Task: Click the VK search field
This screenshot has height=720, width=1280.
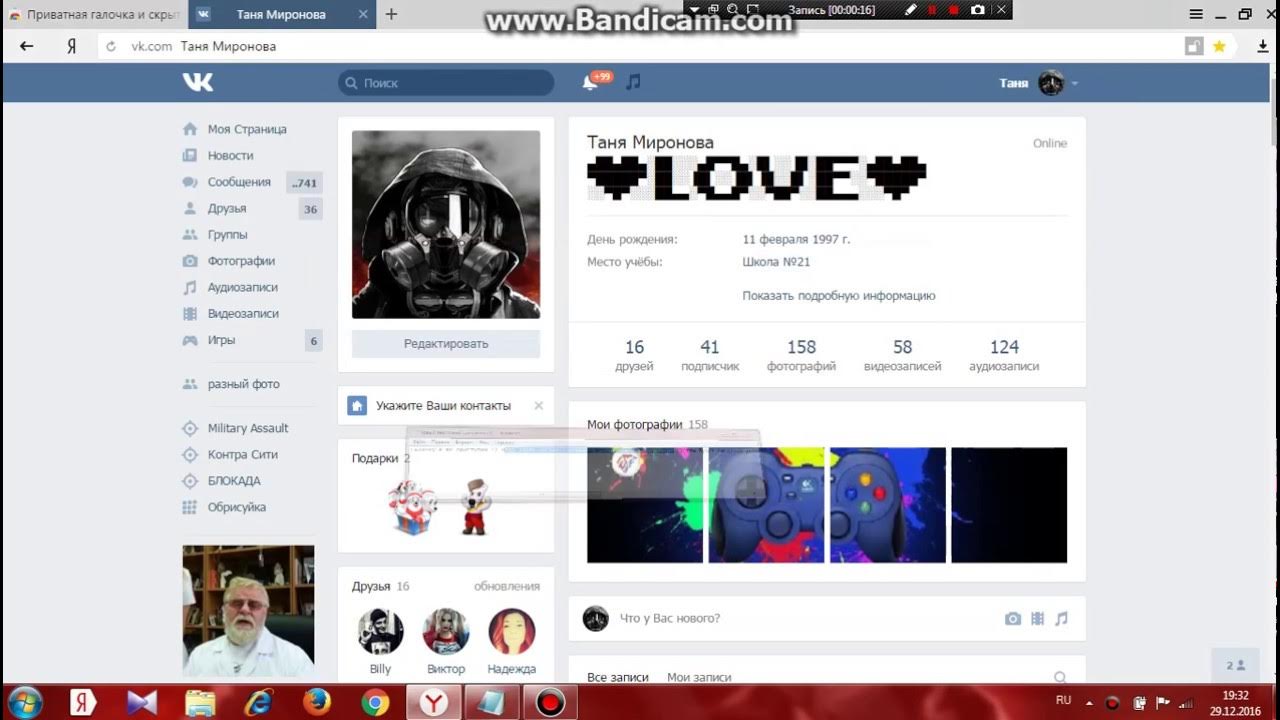Action: [x=446, y=83]
